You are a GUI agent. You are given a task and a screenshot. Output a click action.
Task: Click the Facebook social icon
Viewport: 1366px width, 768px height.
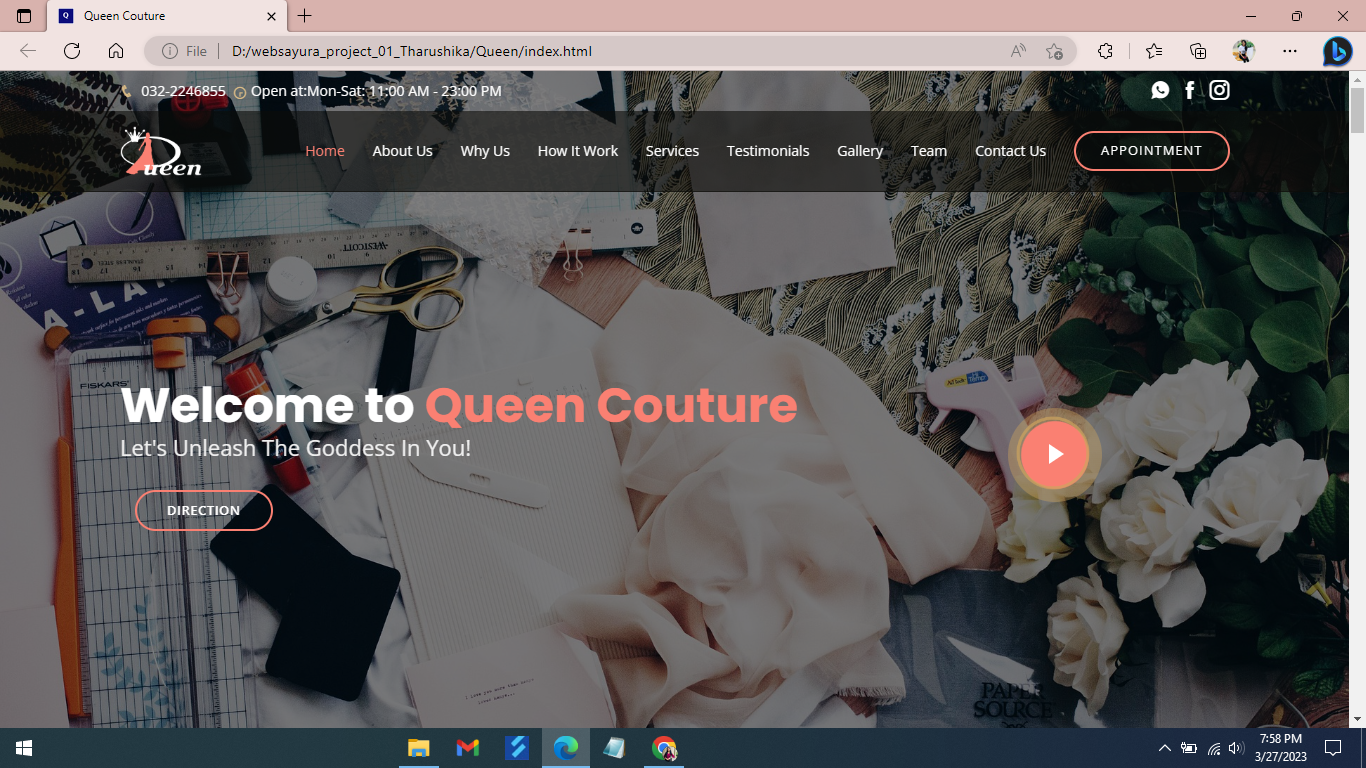1189,90
